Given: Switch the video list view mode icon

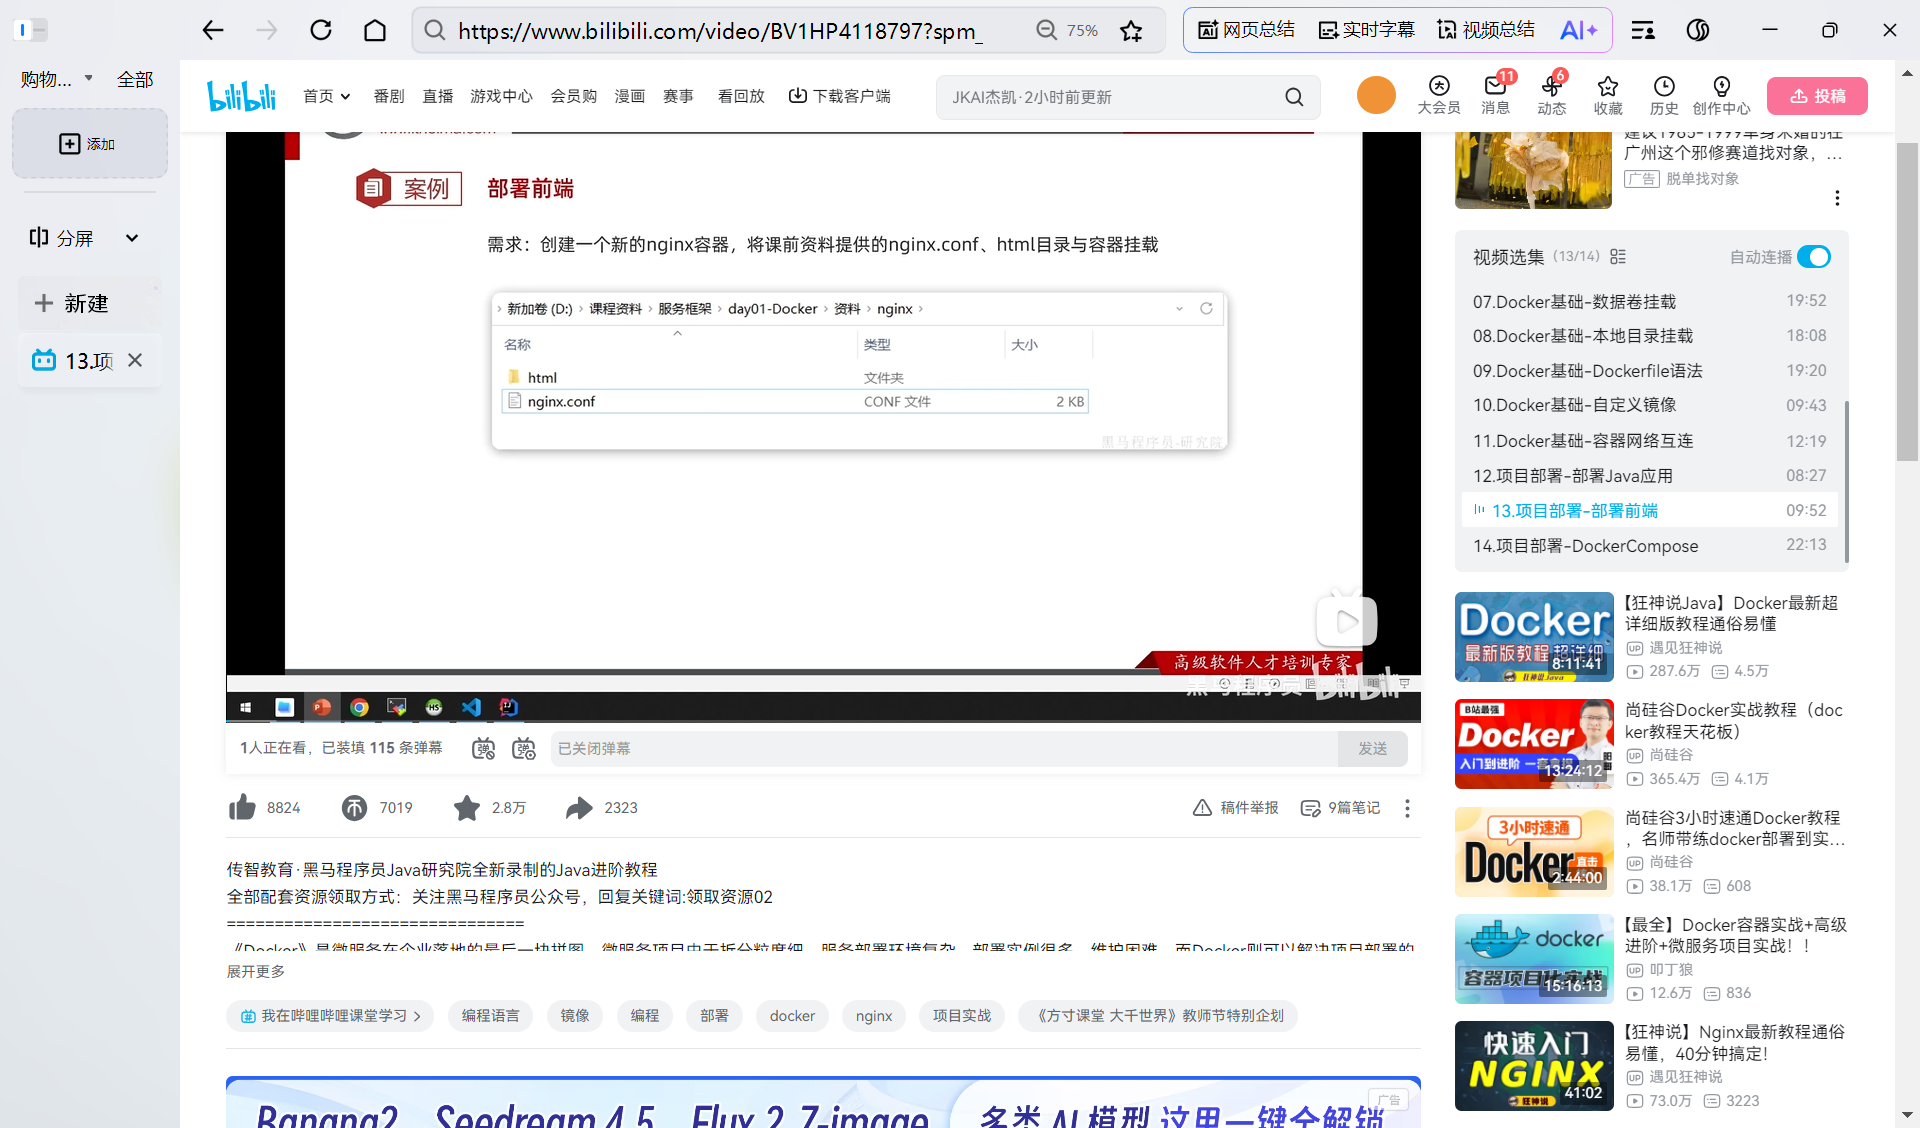Looking at the screenshot, I should [1618, 257].
